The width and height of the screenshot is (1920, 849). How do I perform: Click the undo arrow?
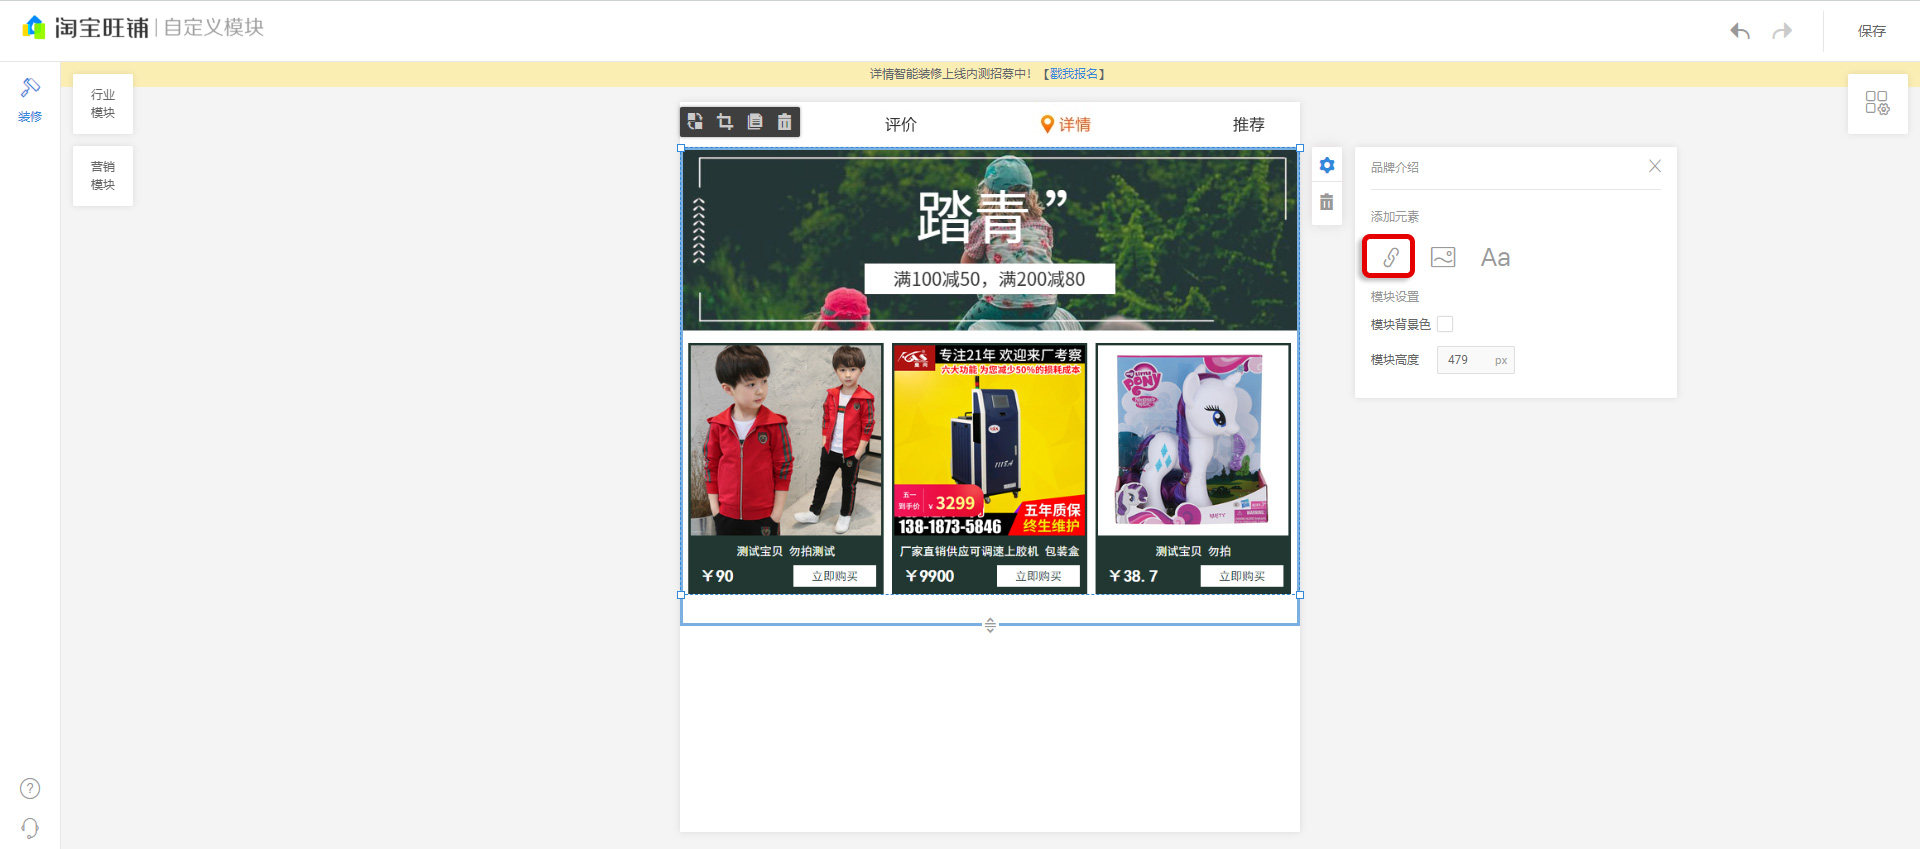pyautogui.click(x=1740, y=31)
